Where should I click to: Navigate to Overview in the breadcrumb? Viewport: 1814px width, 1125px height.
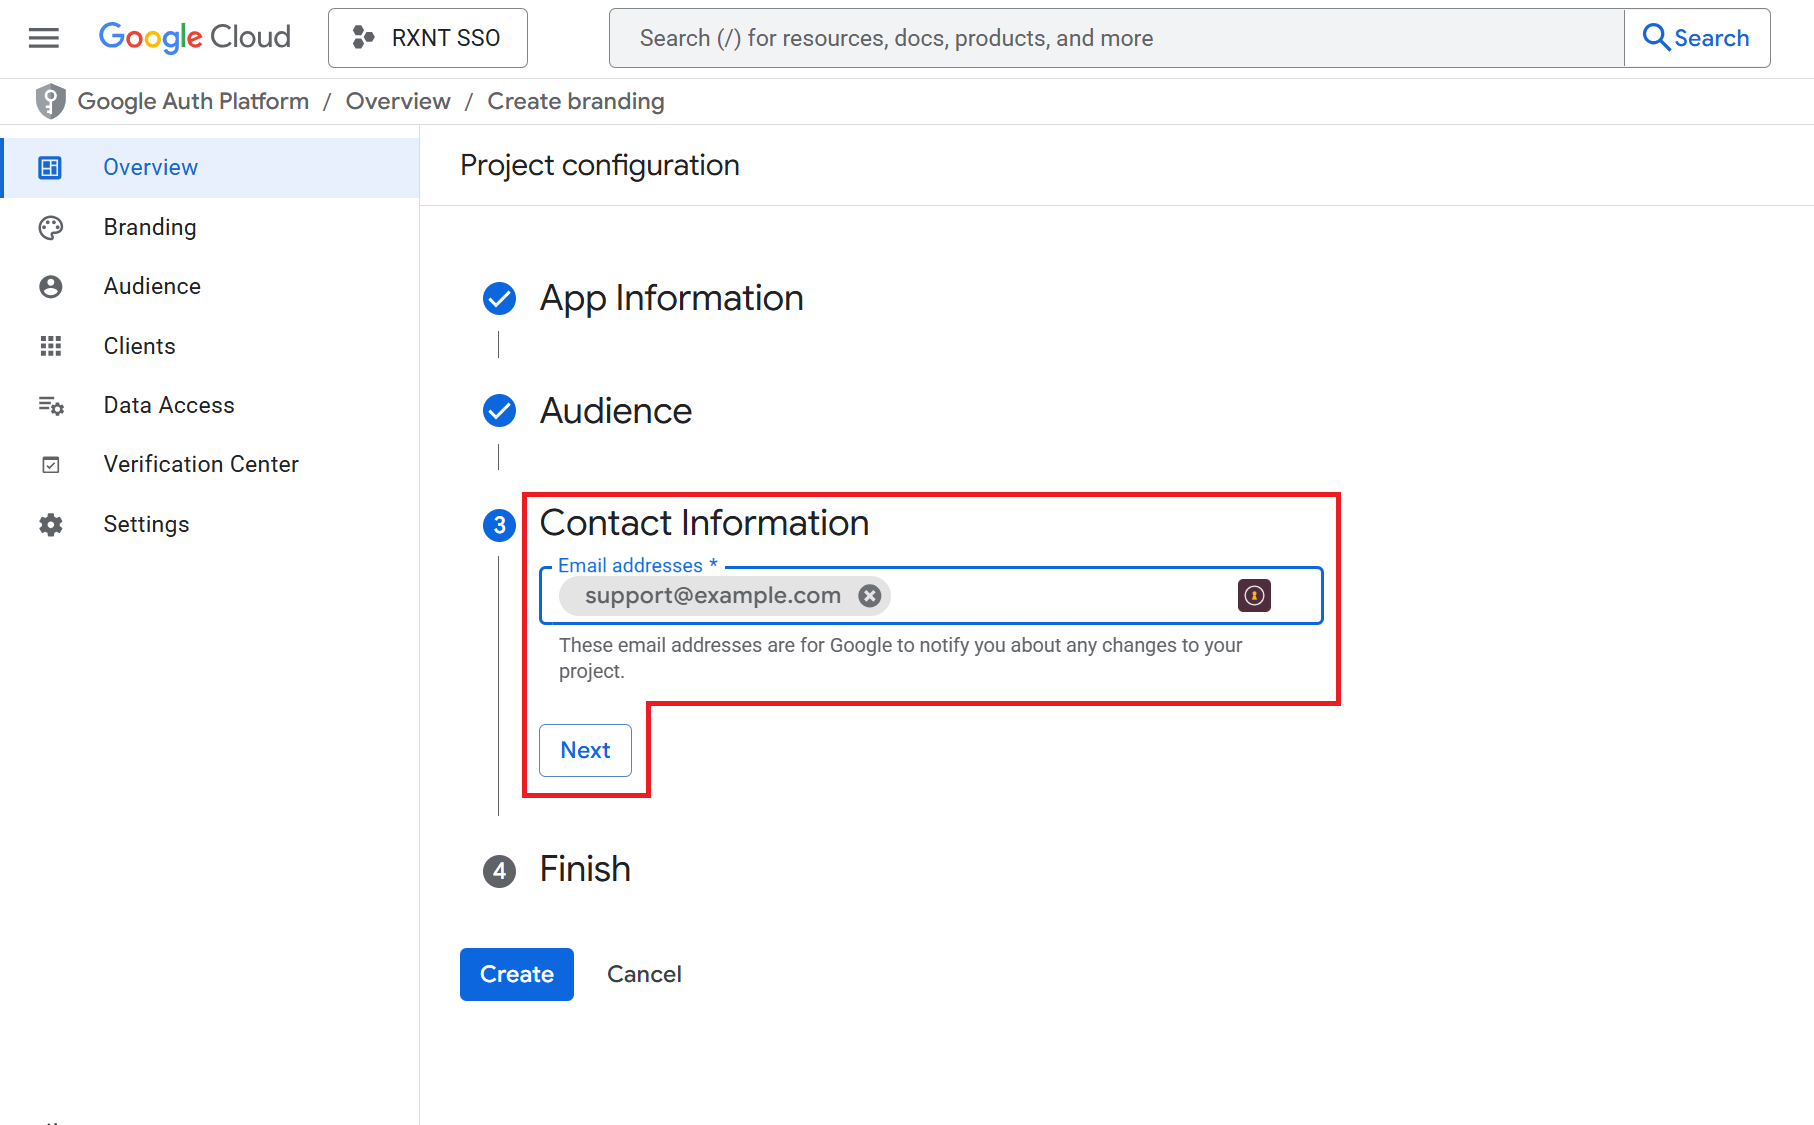coord(397,101)
